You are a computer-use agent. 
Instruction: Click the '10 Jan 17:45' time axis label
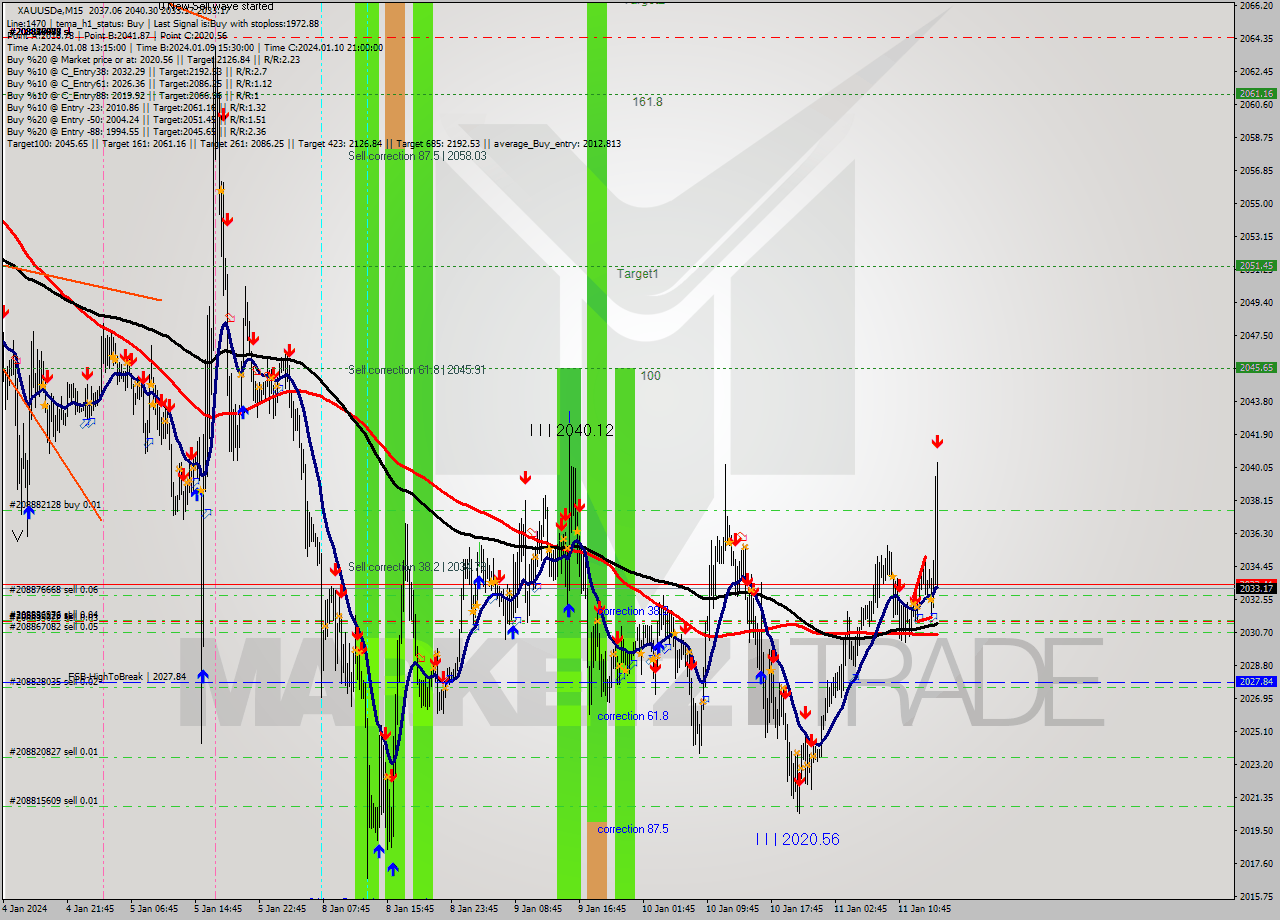coord(796,909)
